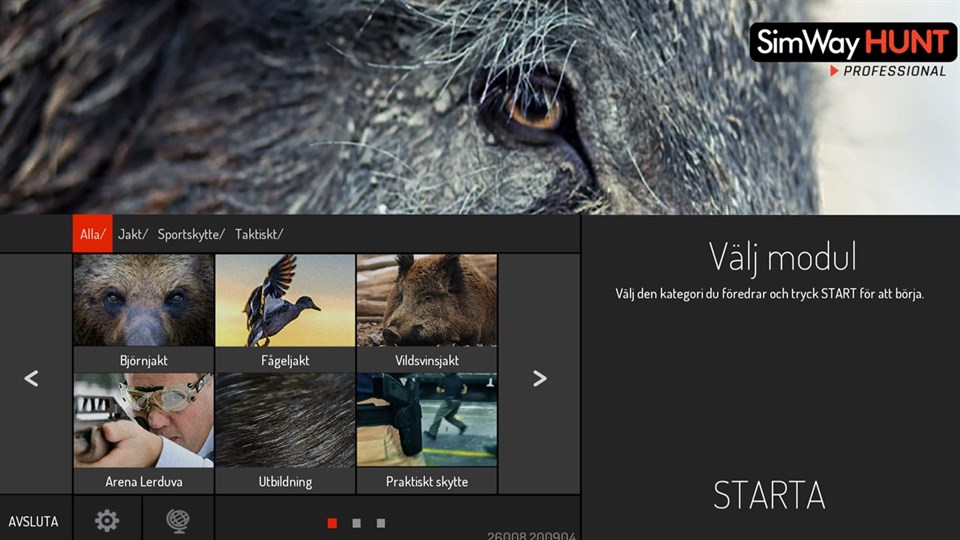Choose the Praktiskt skytte module image
The image size is (960, 540).
[427, 420]
